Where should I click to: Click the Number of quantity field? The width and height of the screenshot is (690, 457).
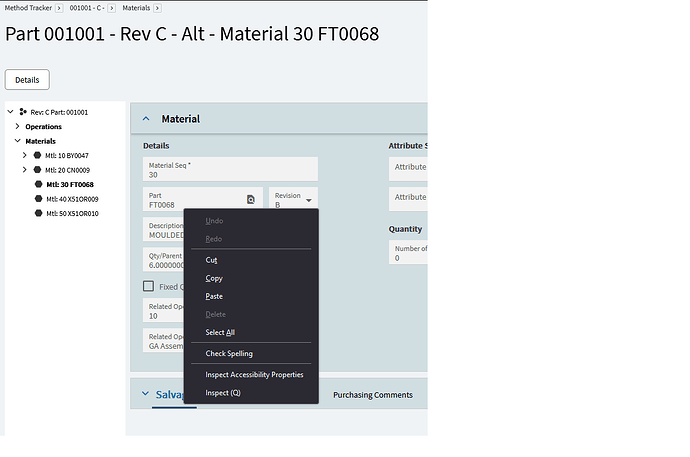(x=408, y=253)
